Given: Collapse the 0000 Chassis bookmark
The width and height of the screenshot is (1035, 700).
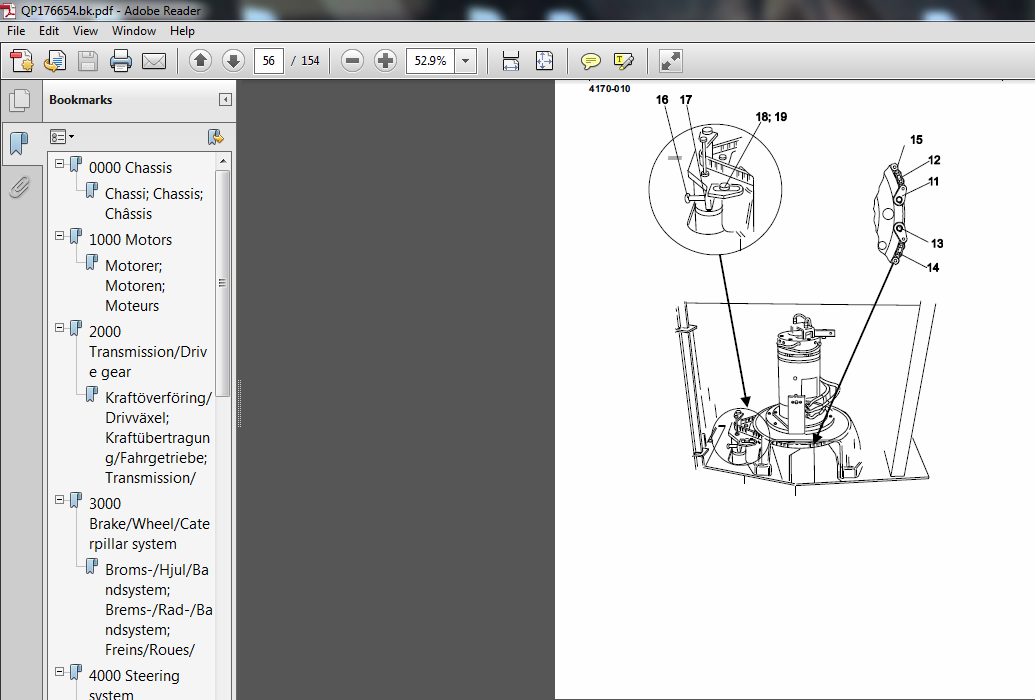Looking at the screenshot, I should pos(59,163).
